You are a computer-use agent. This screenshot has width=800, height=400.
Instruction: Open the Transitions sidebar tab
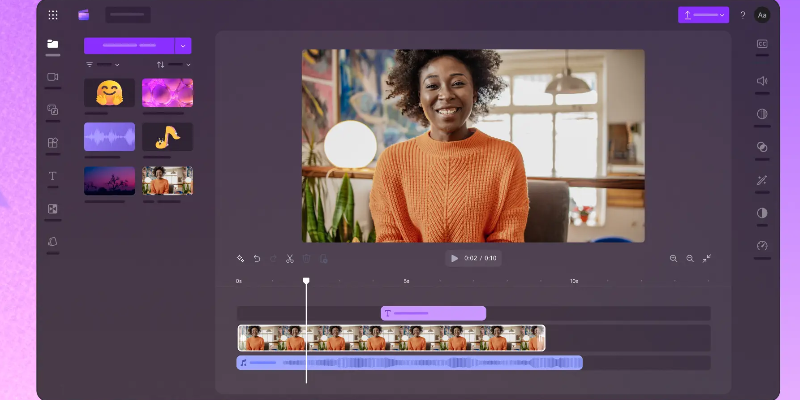53,209
